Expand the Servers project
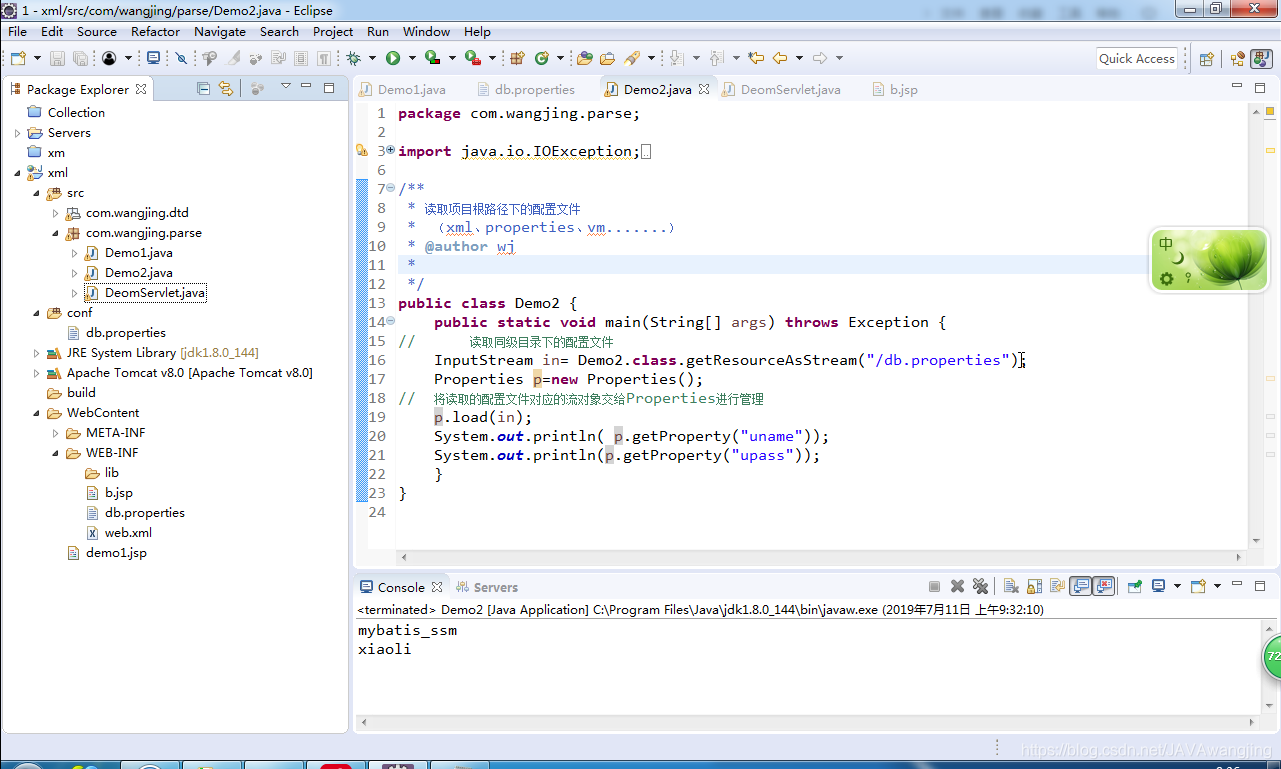The height and width of the screenshot is (769, 1281). [x=17, y=133]
